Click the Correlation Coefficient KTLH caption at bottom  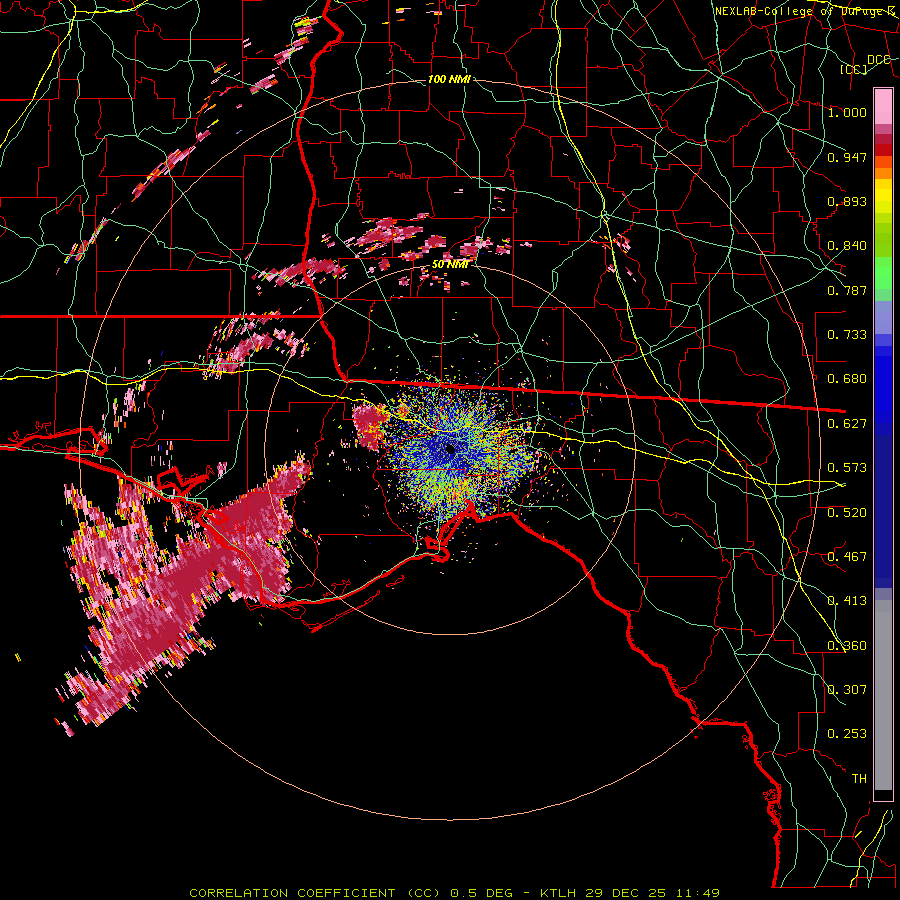coord(454,893)
